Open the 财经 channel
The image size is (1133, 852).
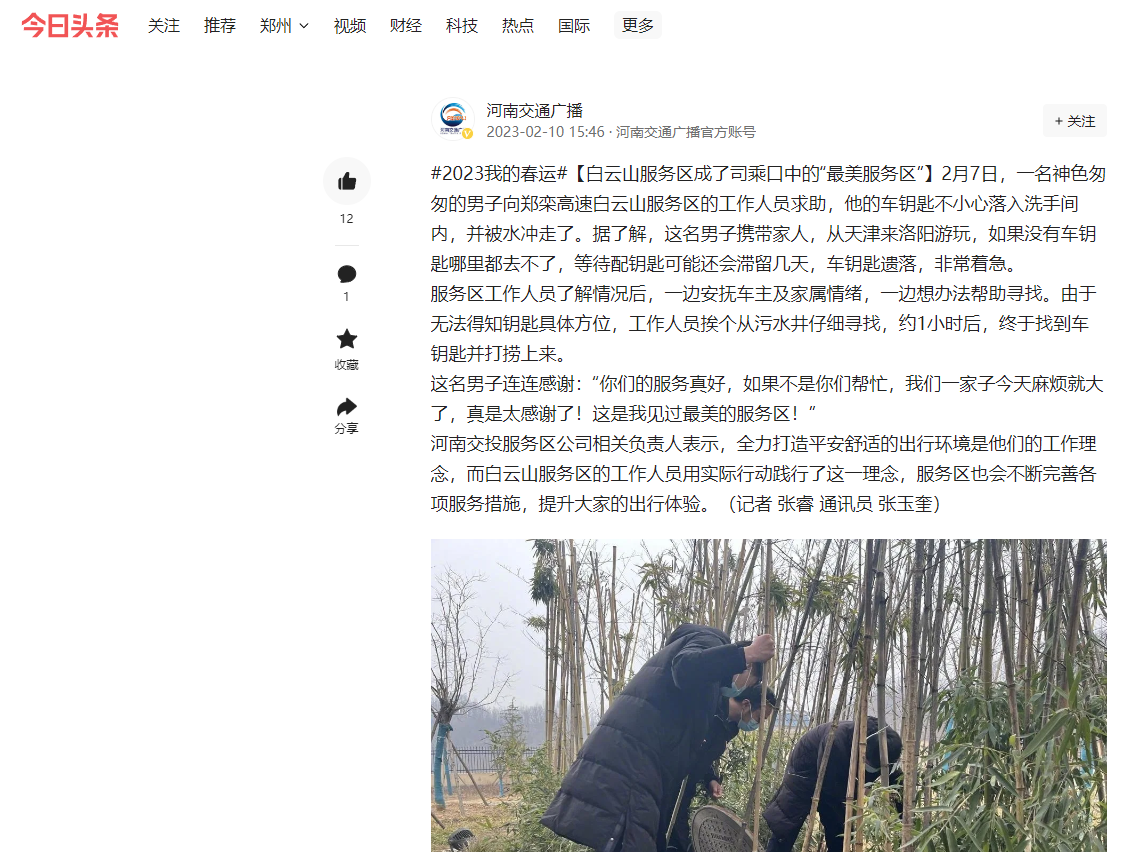click(405, 26)
